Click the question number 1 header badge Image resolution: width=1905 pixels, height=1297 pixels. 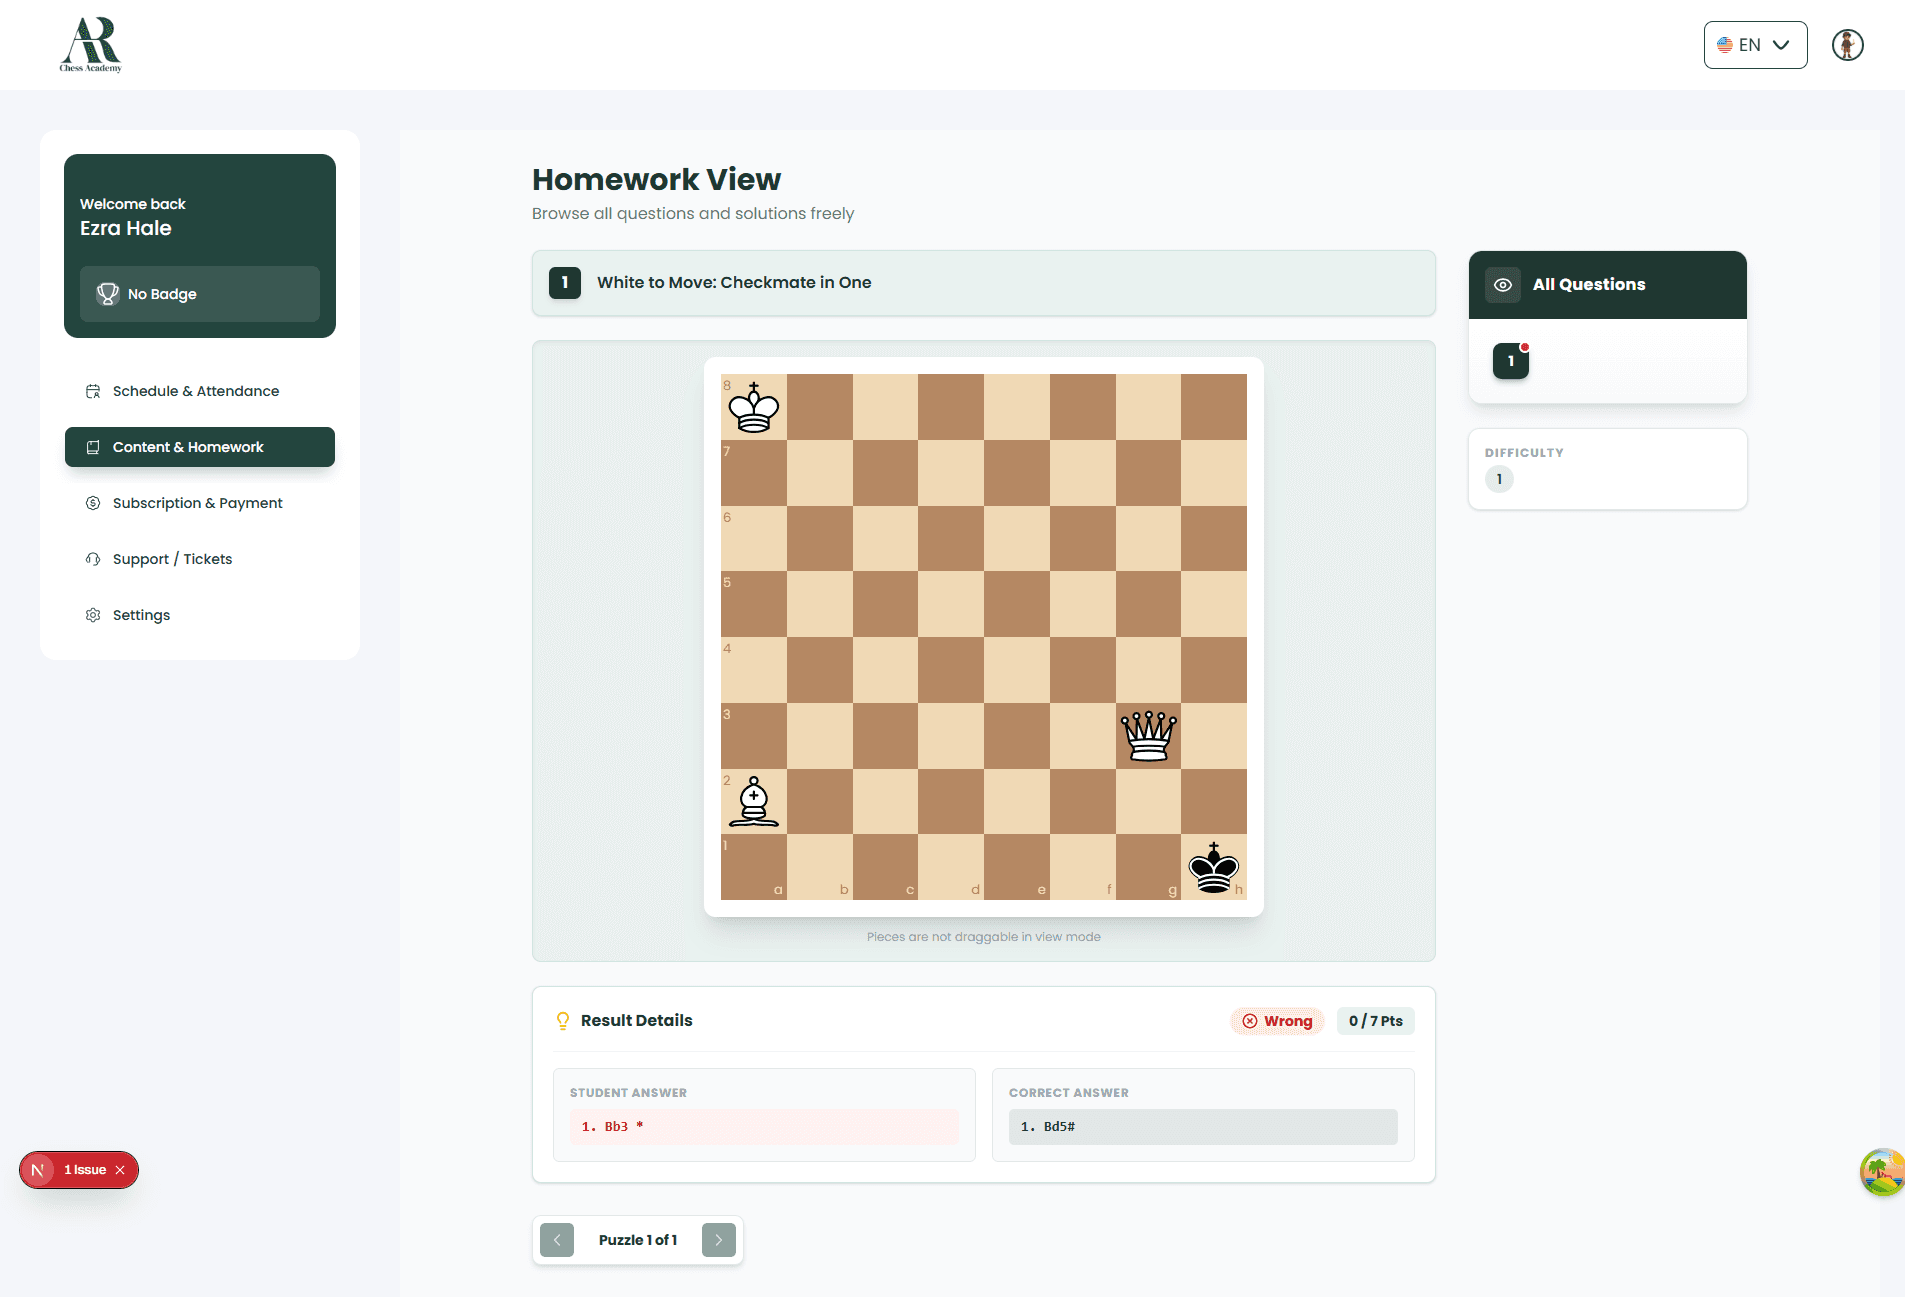click(x=565, y=283)
